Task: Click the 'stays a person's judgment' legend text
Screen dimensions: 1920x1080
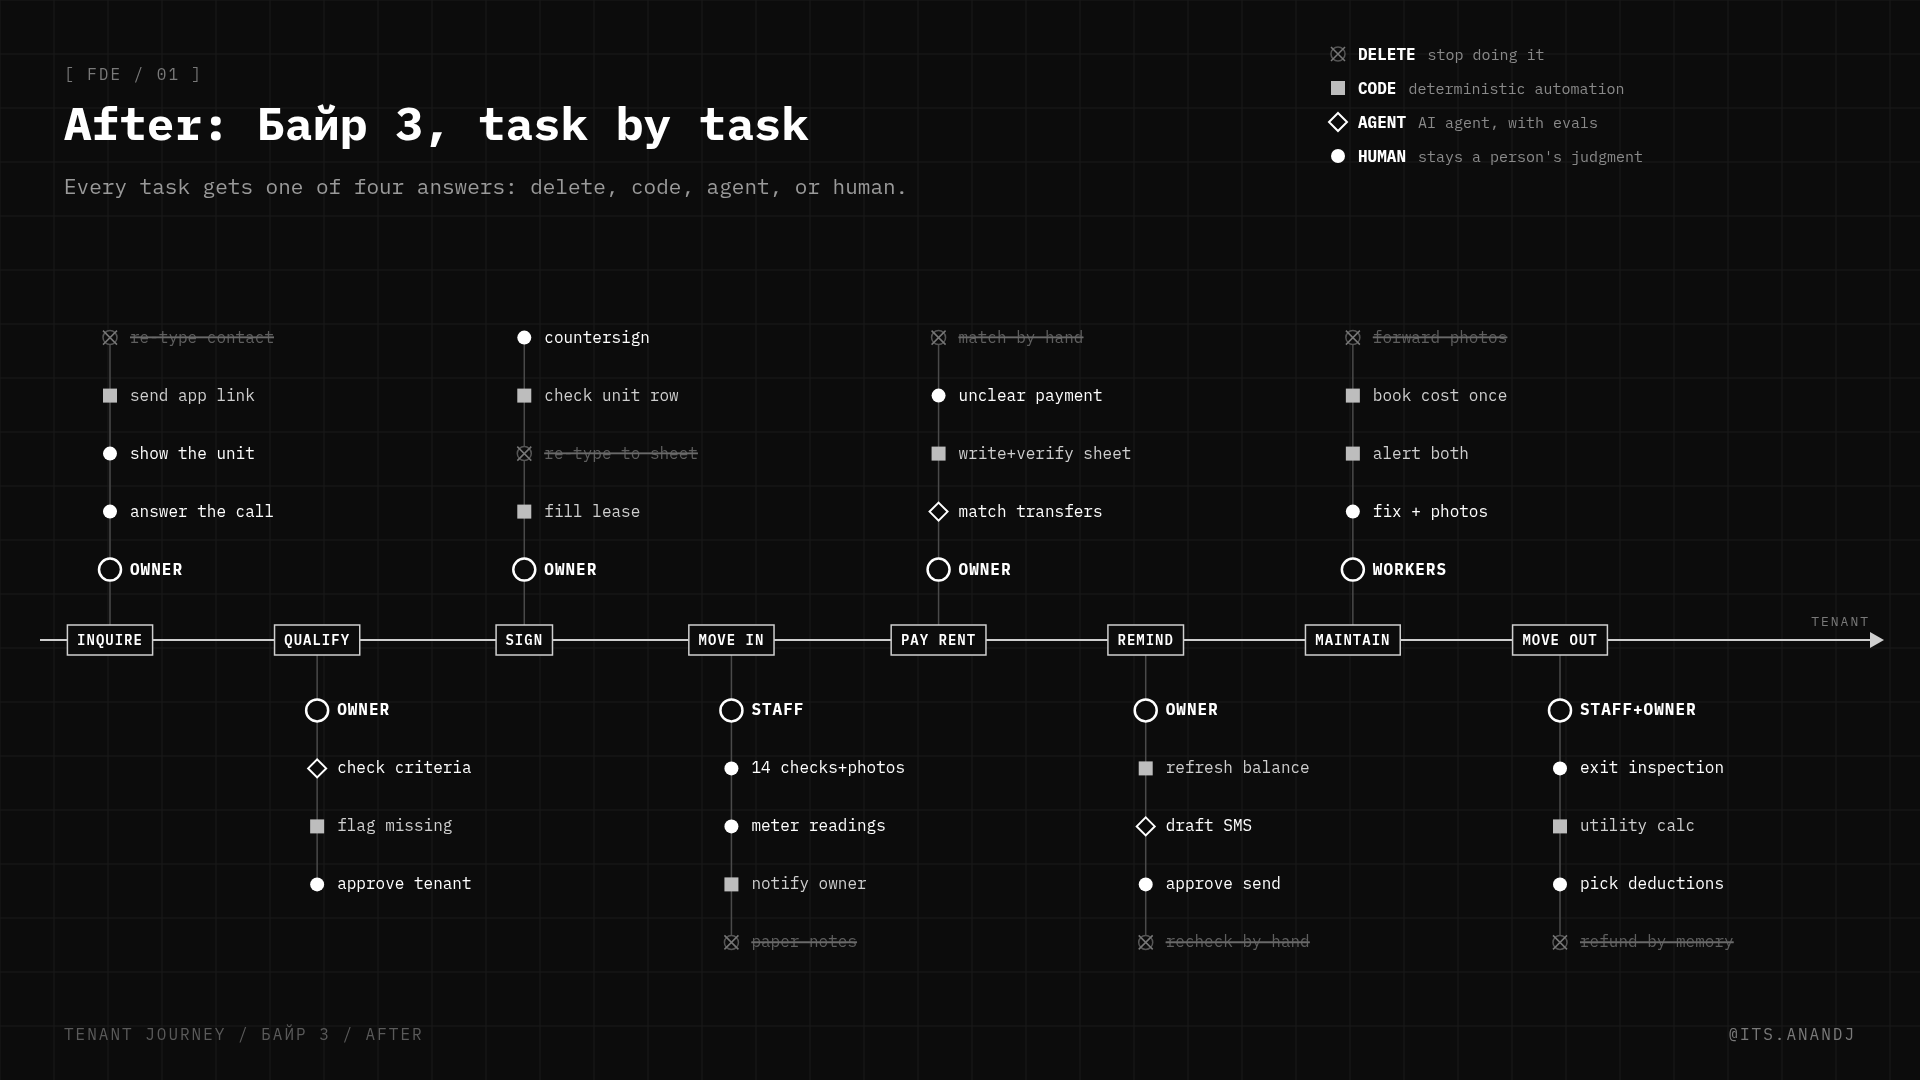Action: point(1530,157)
